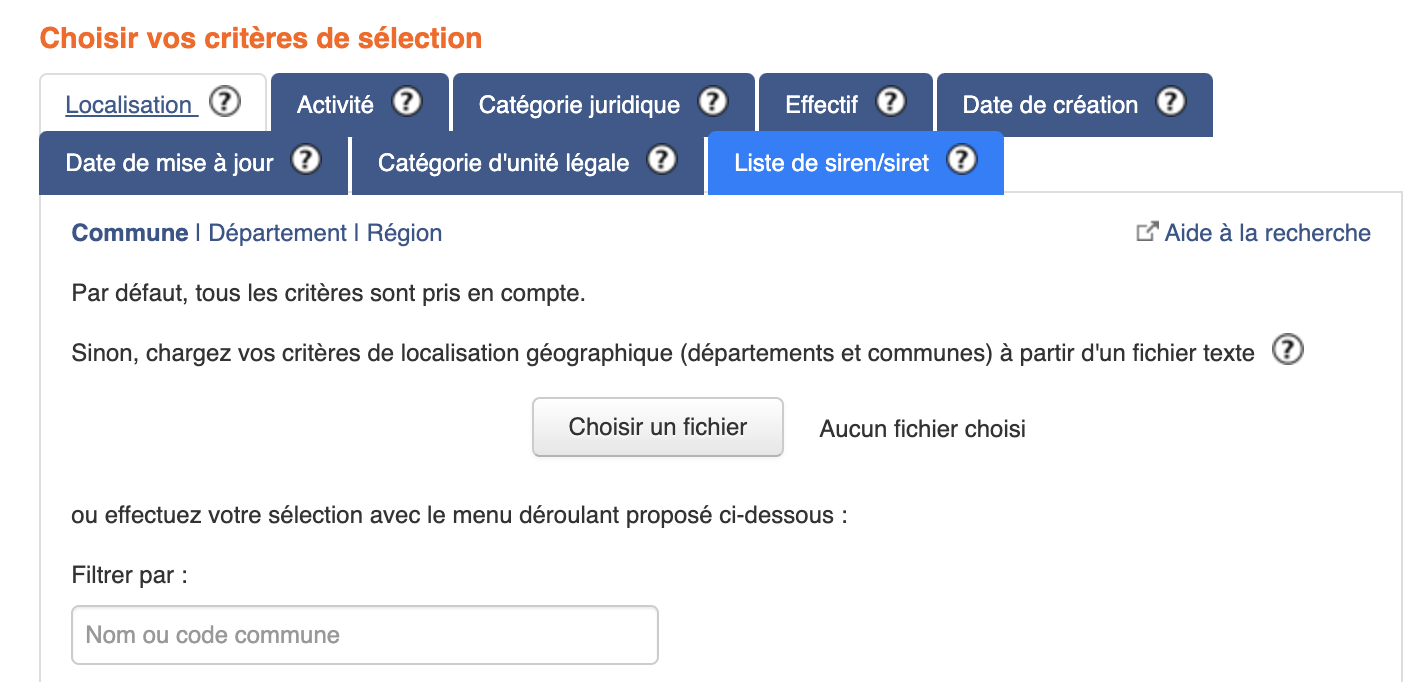Switch to Date de mise à jour tab
The height and width of the screenshot is (682, 1406).
[169, 163]
